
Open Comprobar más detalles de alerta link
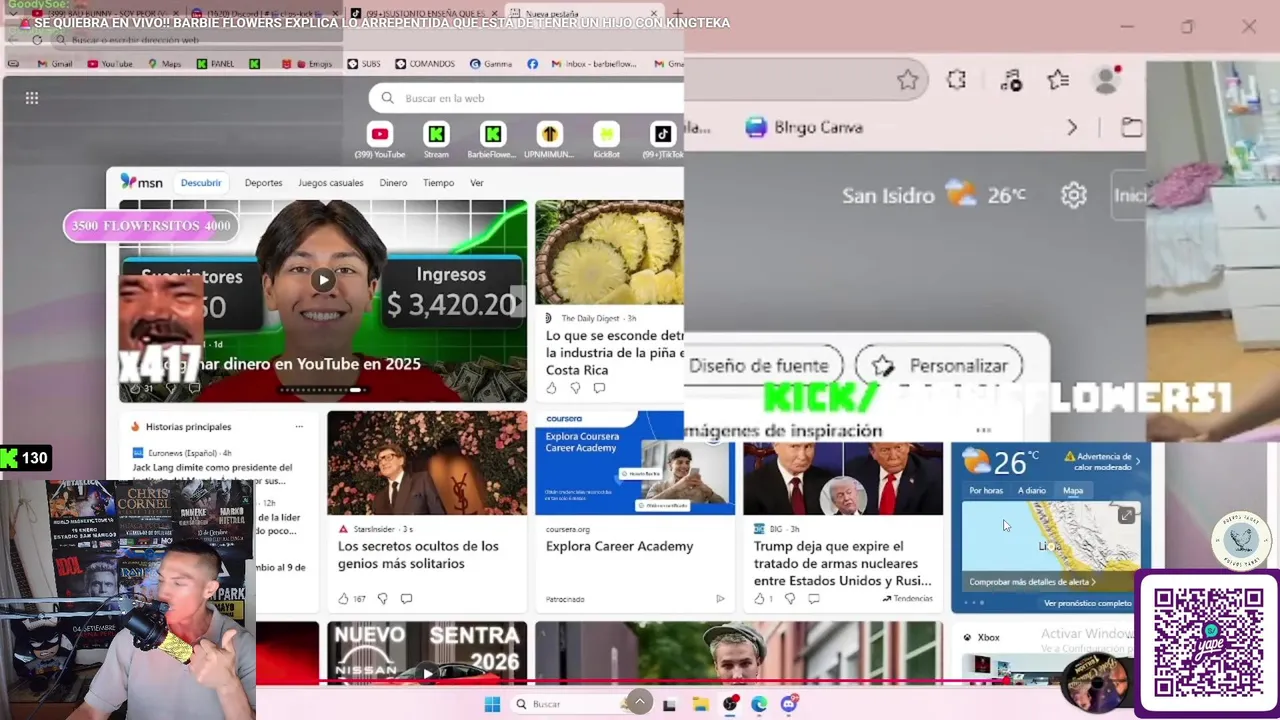click(1032, 582)
